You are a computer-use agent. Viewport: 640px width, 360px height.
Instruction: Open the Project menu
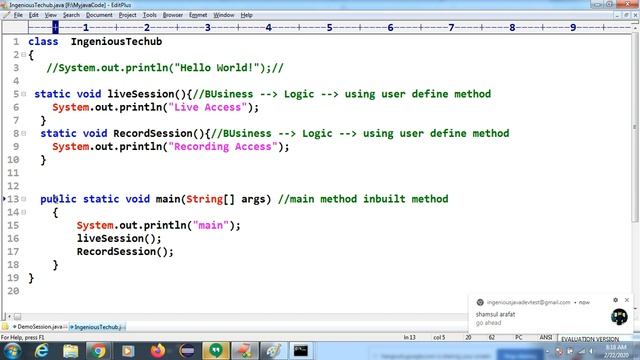click(x=127, y=15)
